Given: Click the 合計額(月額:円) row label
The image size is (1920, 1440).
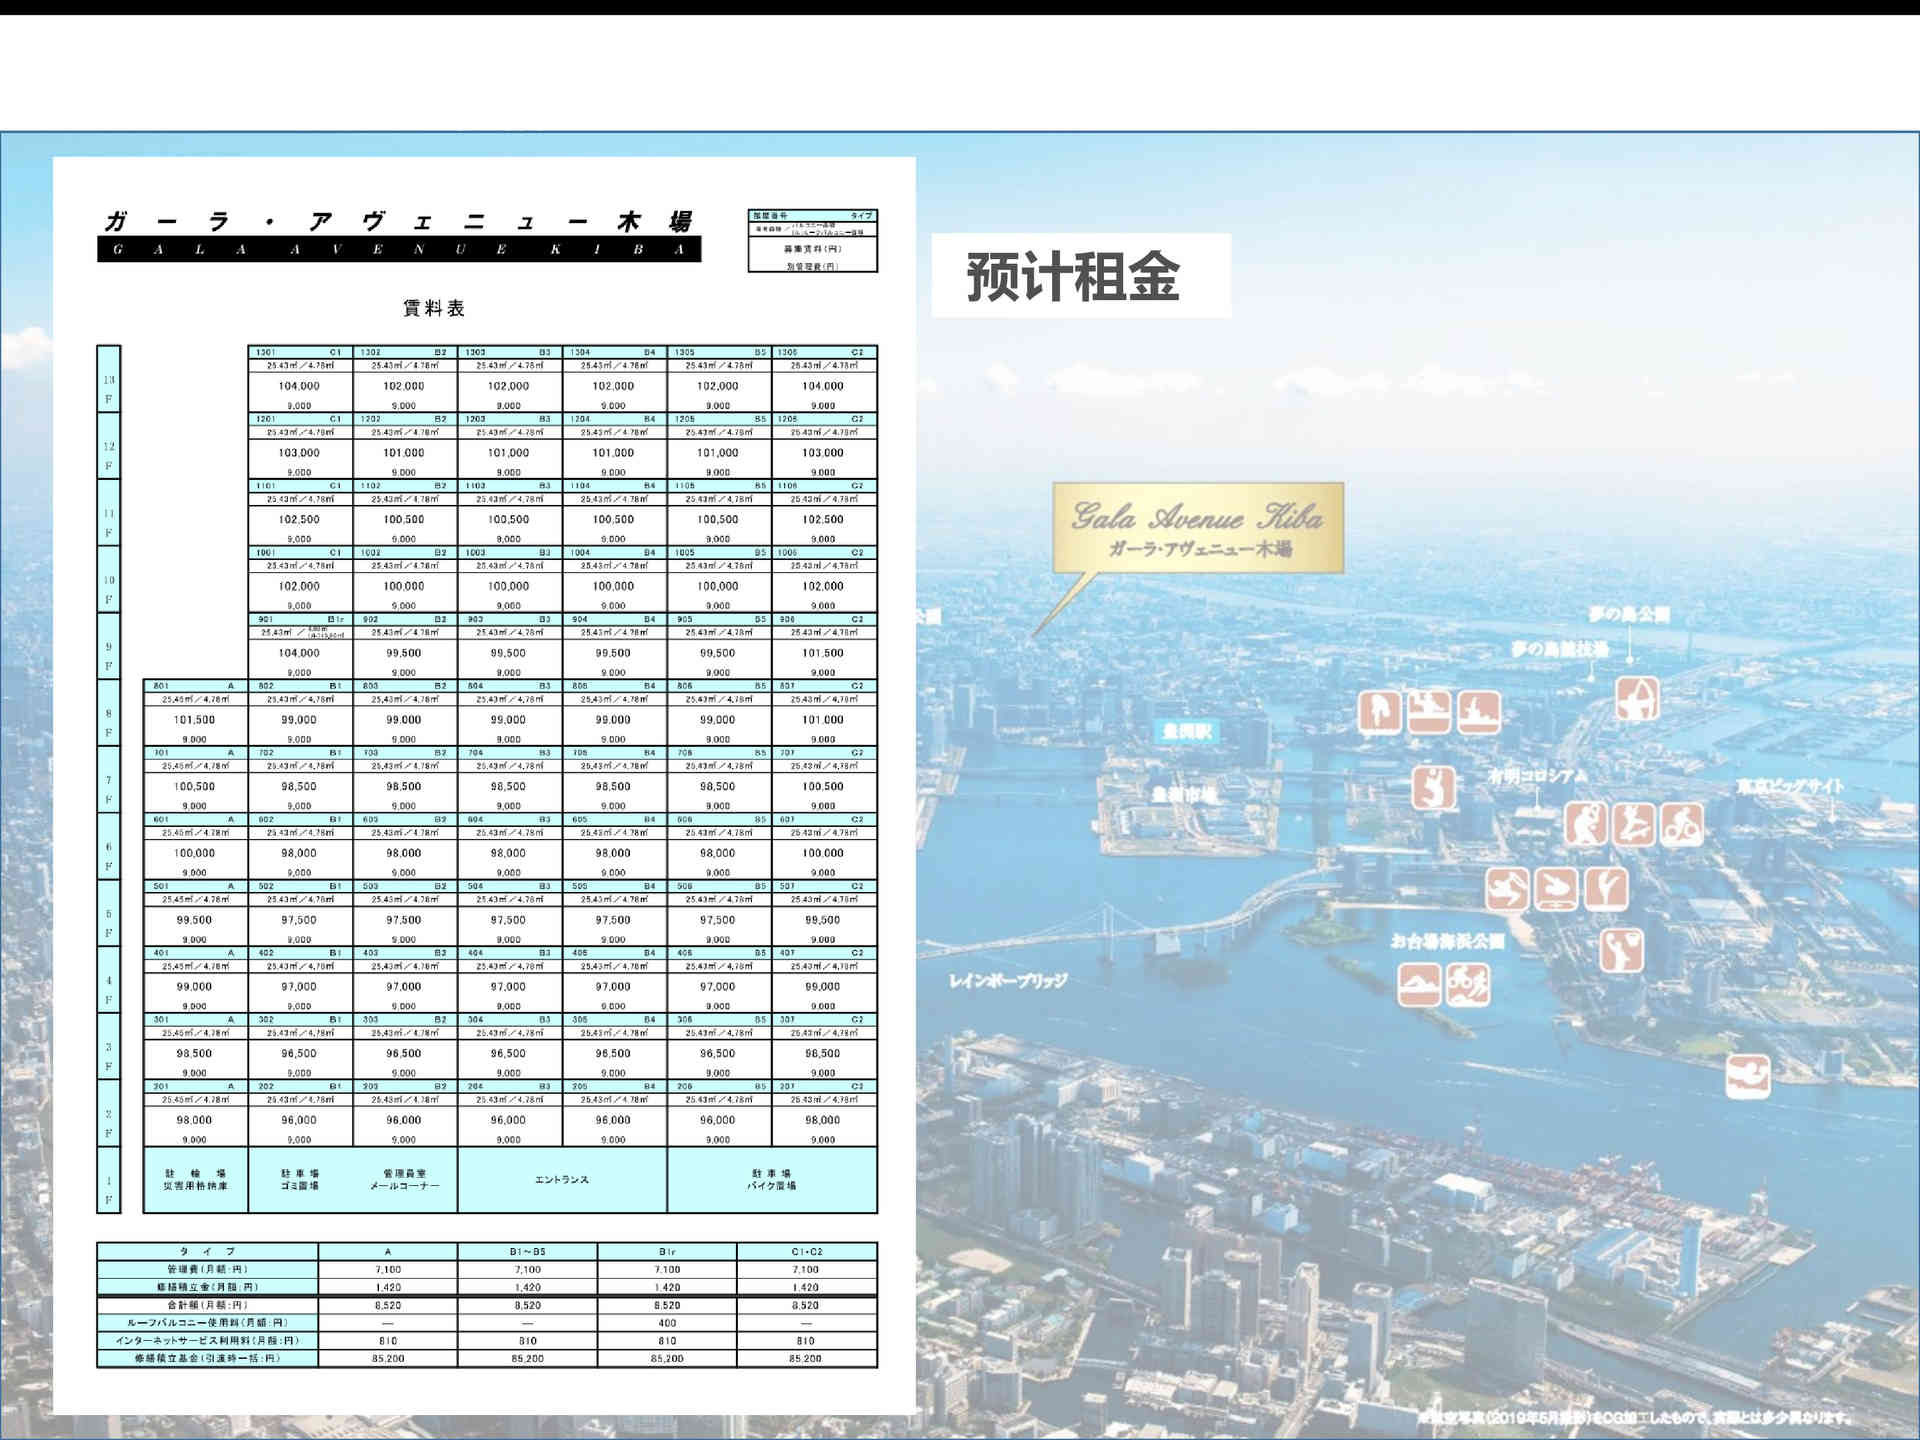Looking at the screenshot, I should point(208,1305).
